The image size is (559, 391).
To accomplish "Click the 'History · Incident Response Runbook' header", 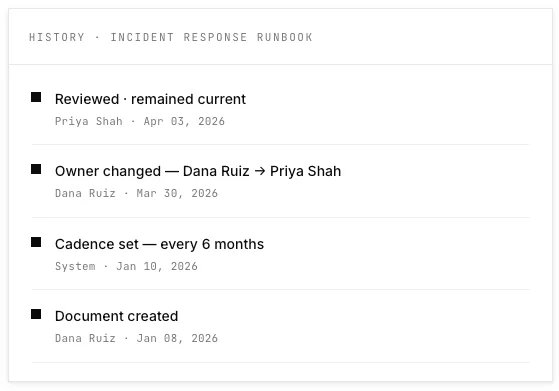I will (171, 37).
